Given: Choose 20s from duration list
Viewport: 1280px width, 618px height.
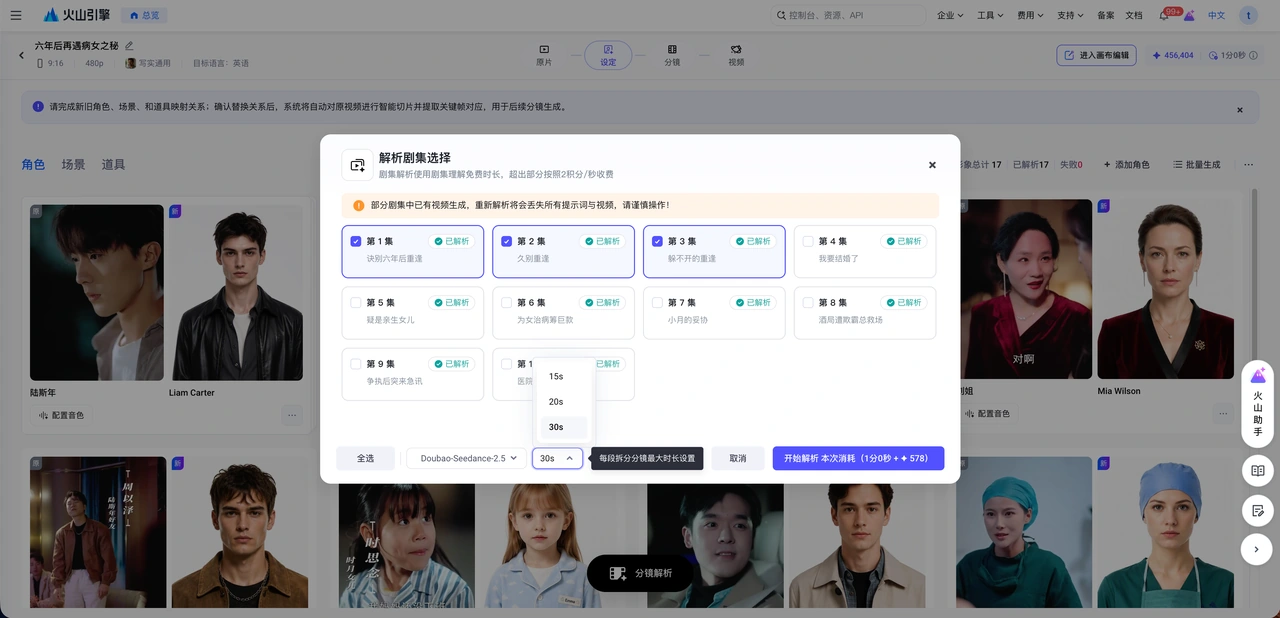Looking at the screenshot, I should pos(564,402).
